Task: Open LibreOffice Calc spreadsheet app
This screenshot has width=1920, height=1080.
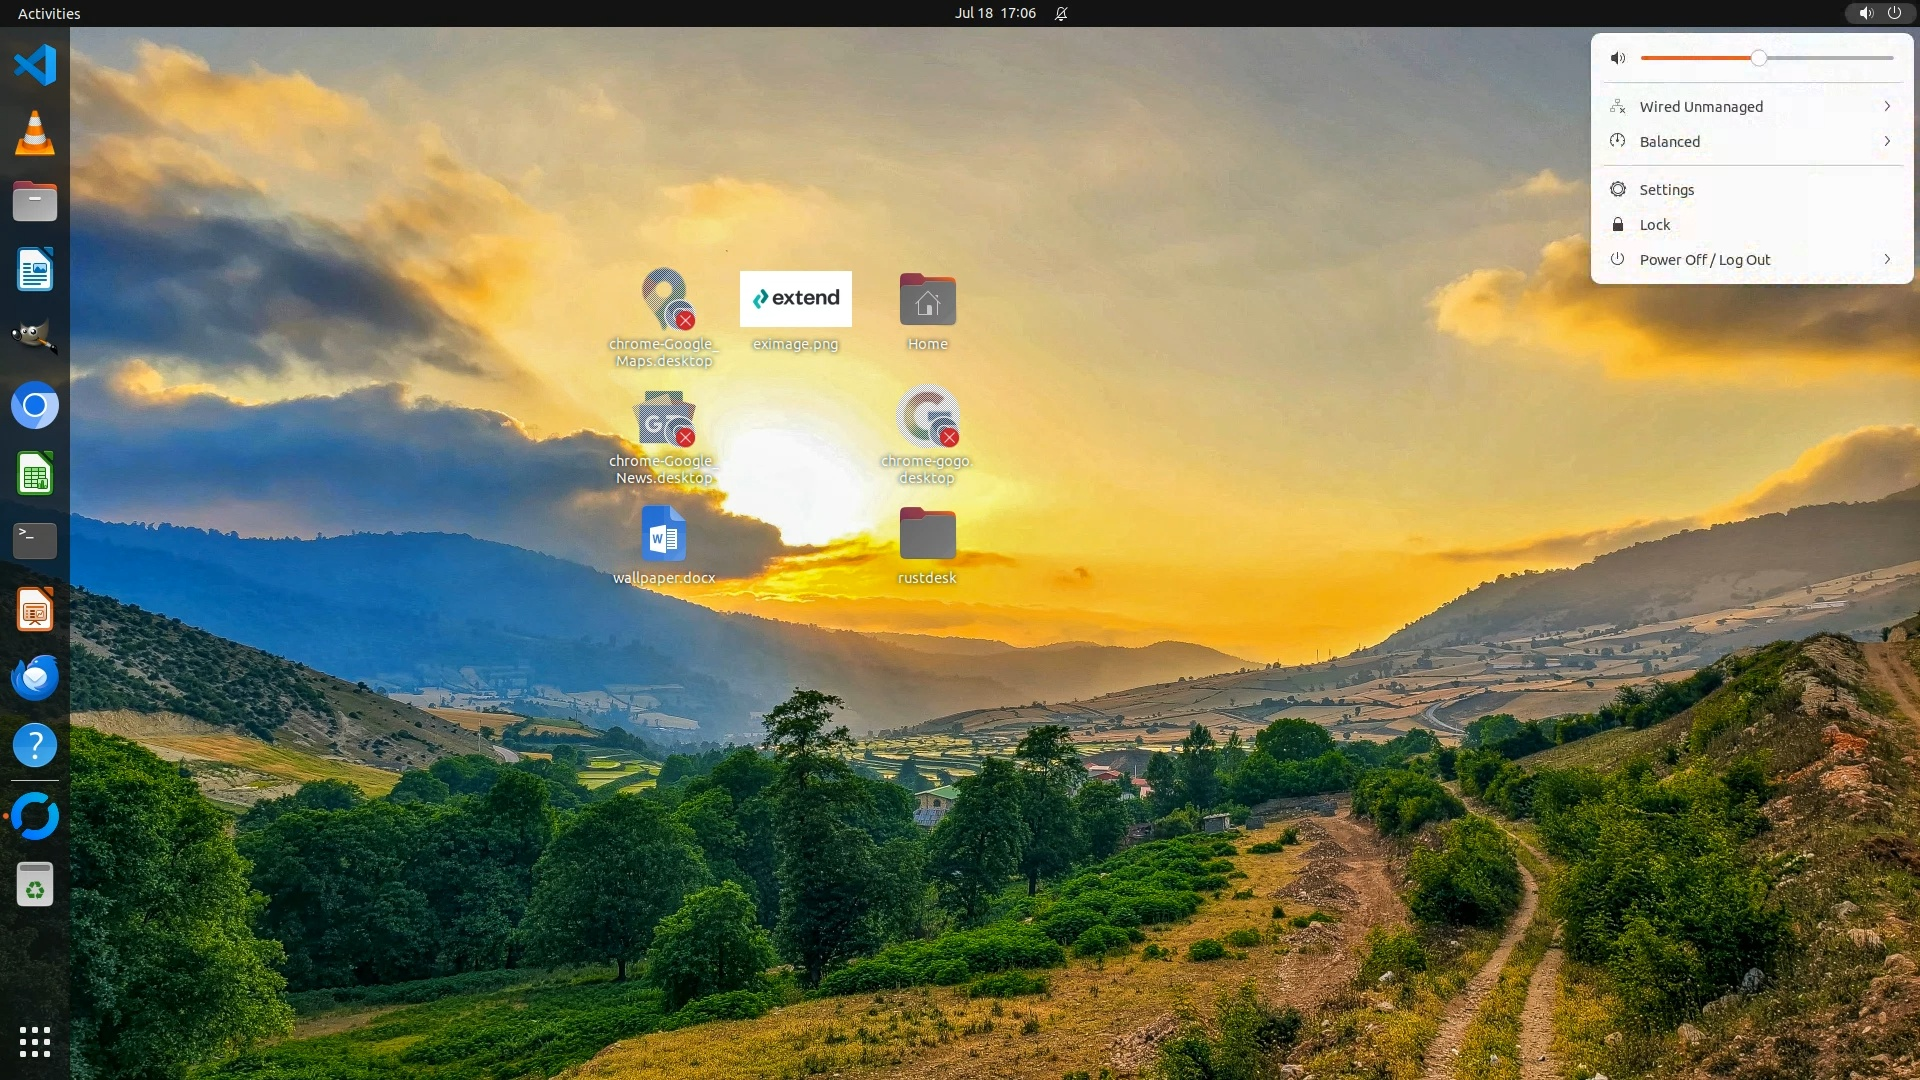Action: pos(35,473)
